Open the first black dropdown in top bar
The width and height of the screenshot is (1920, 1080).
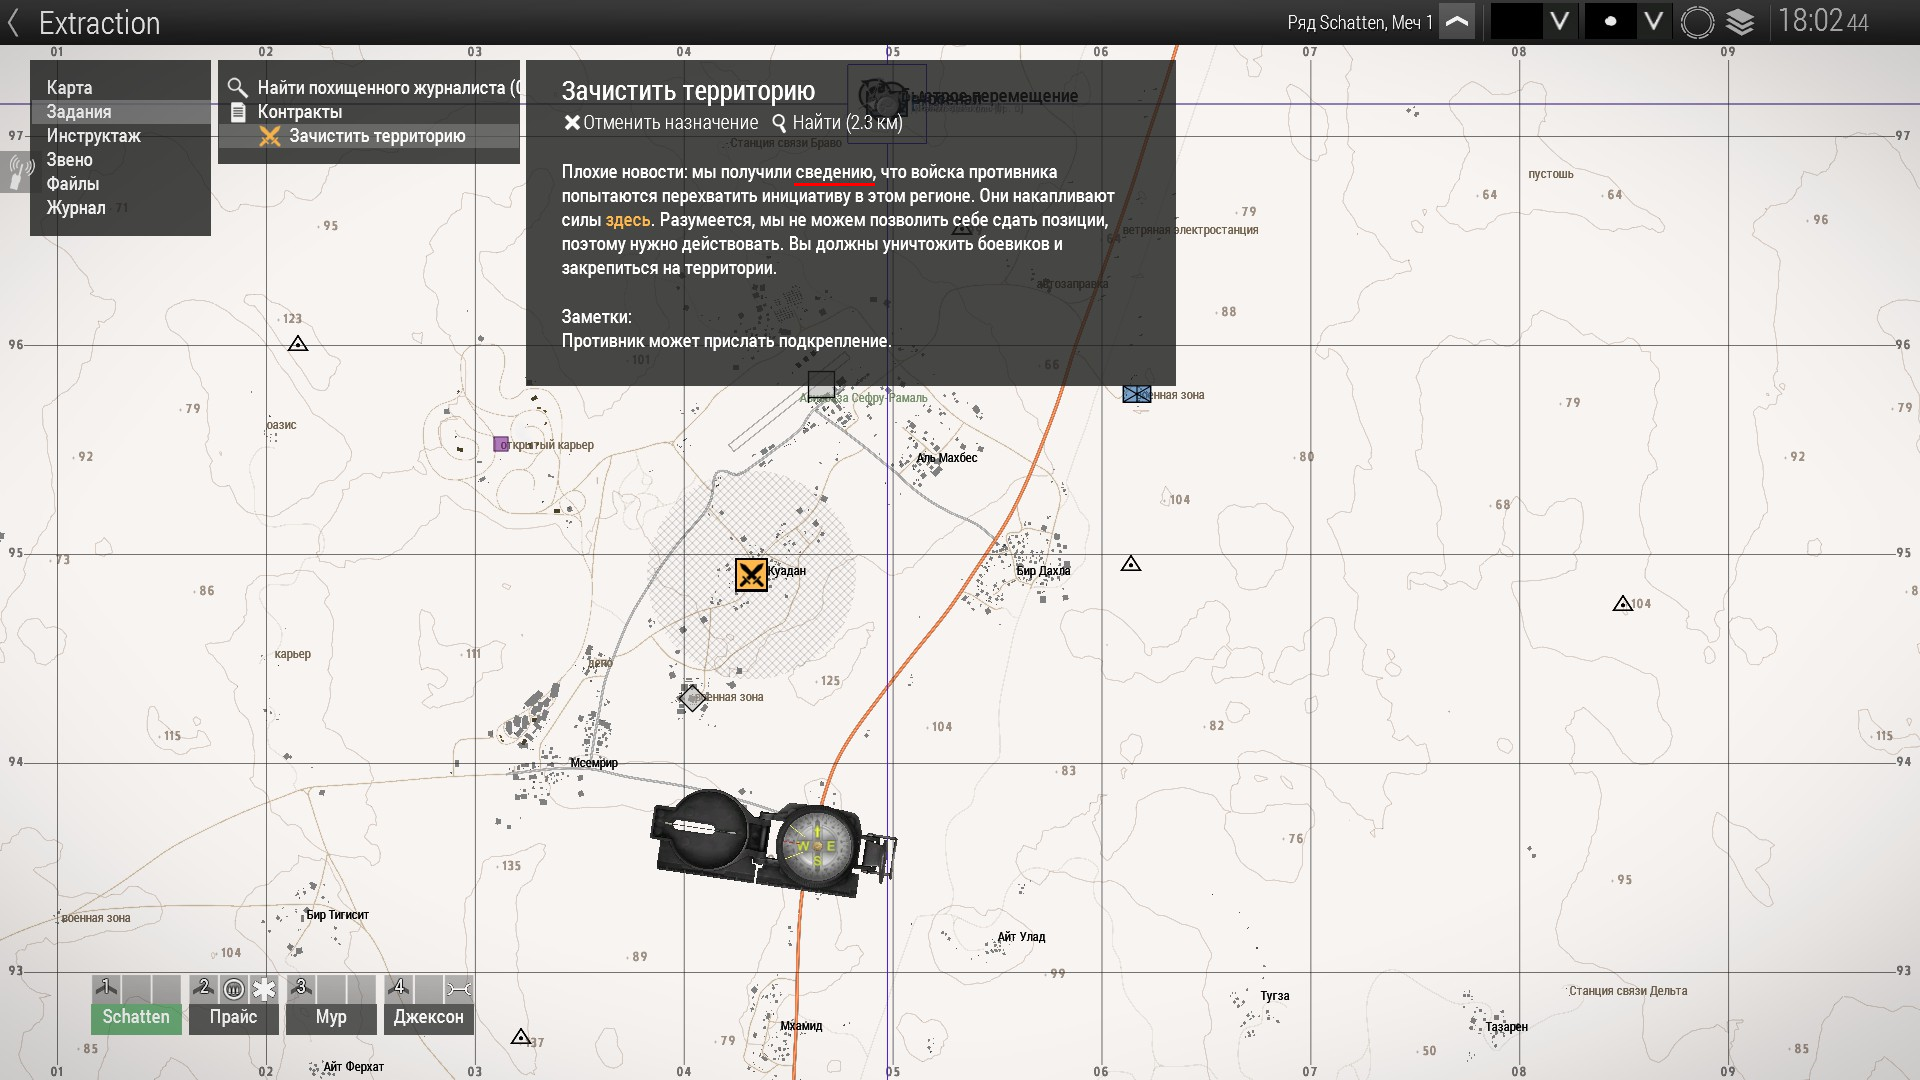coord(1560,22)
